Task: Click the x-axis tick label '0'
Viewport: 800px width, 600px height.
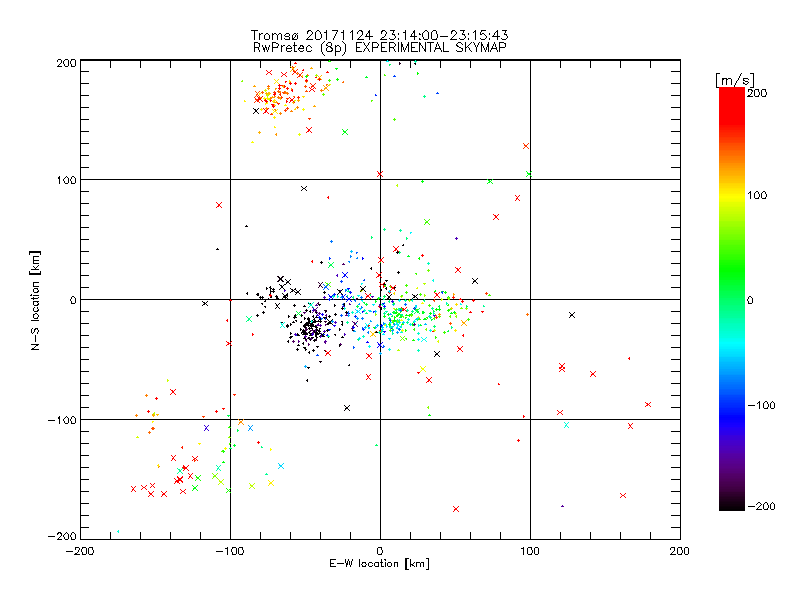Action: coord(380,552)
